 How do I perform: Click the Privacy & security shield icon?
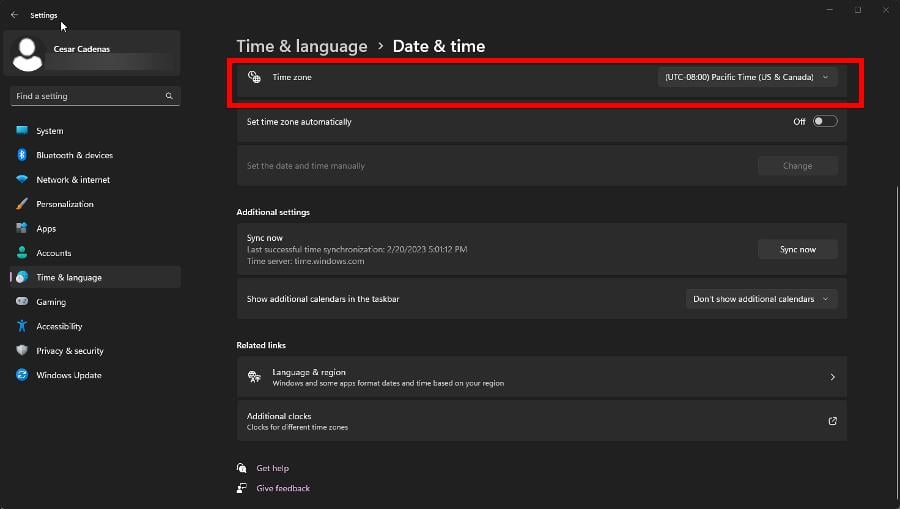[22, 351]
